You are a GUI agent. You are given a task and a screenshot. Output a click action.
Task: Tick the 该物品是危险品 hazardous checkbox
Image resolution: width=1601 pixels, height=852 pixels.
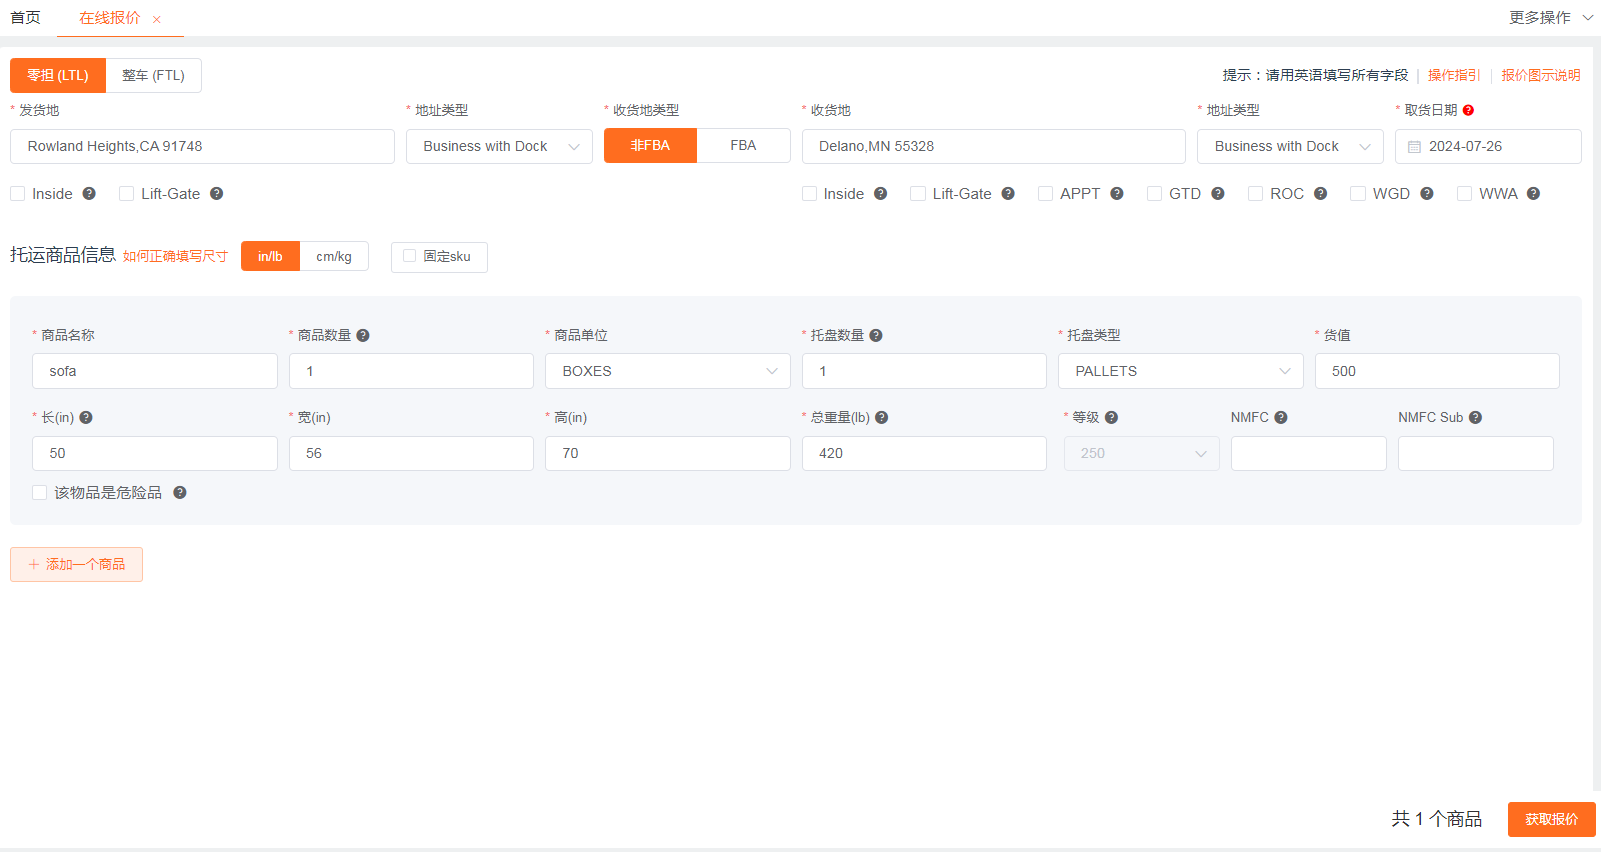coord(40,493)
